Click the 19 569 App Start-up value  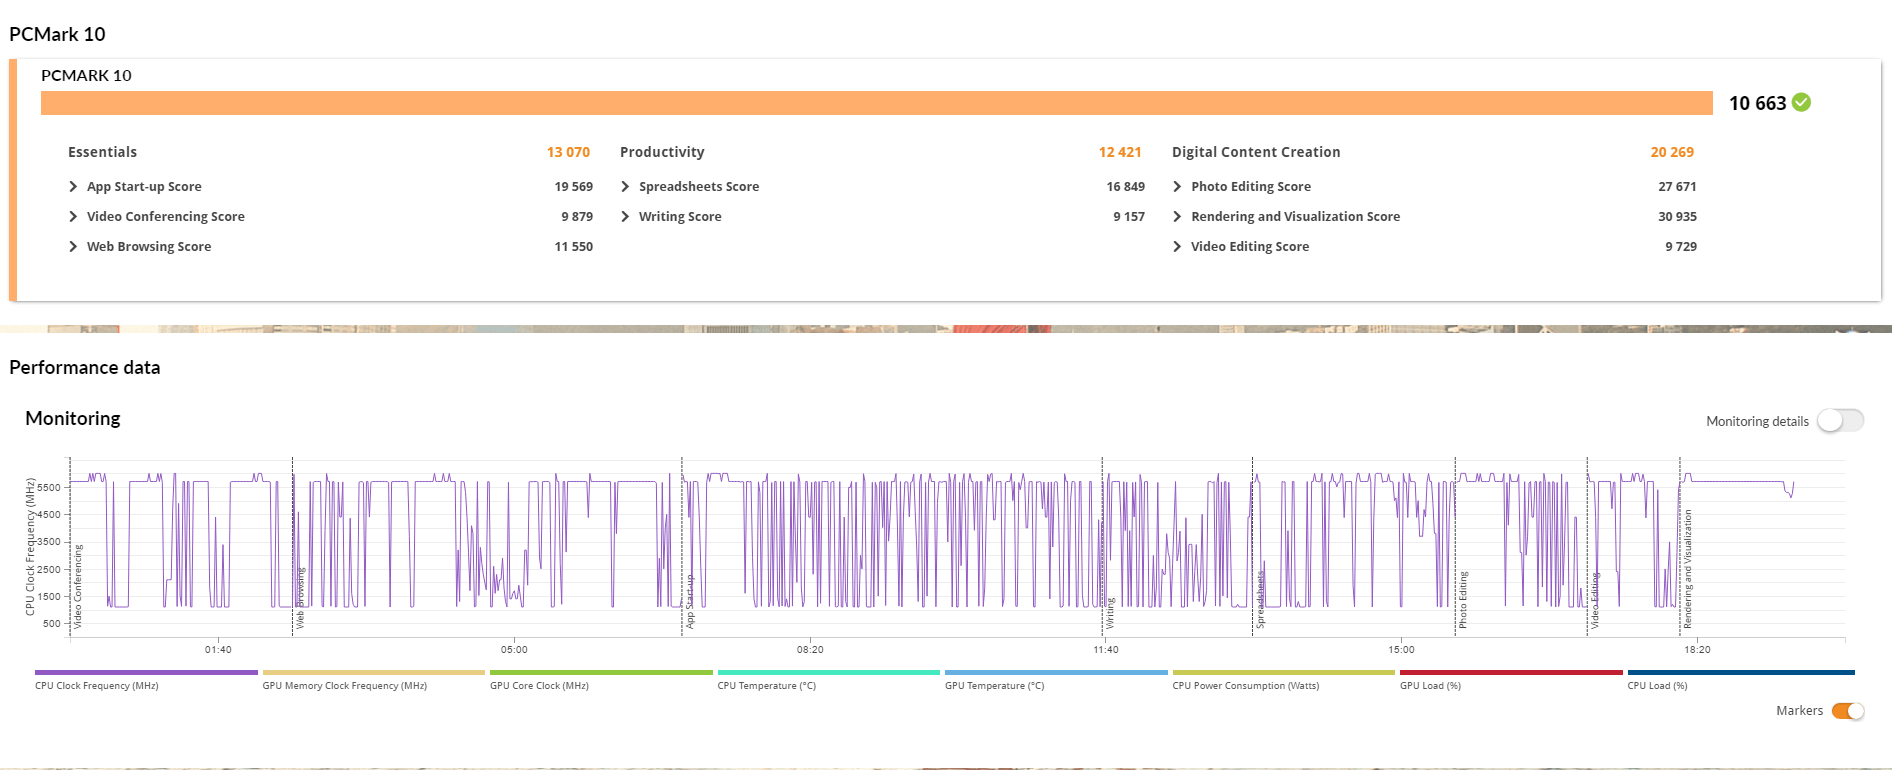click(574, 187)
